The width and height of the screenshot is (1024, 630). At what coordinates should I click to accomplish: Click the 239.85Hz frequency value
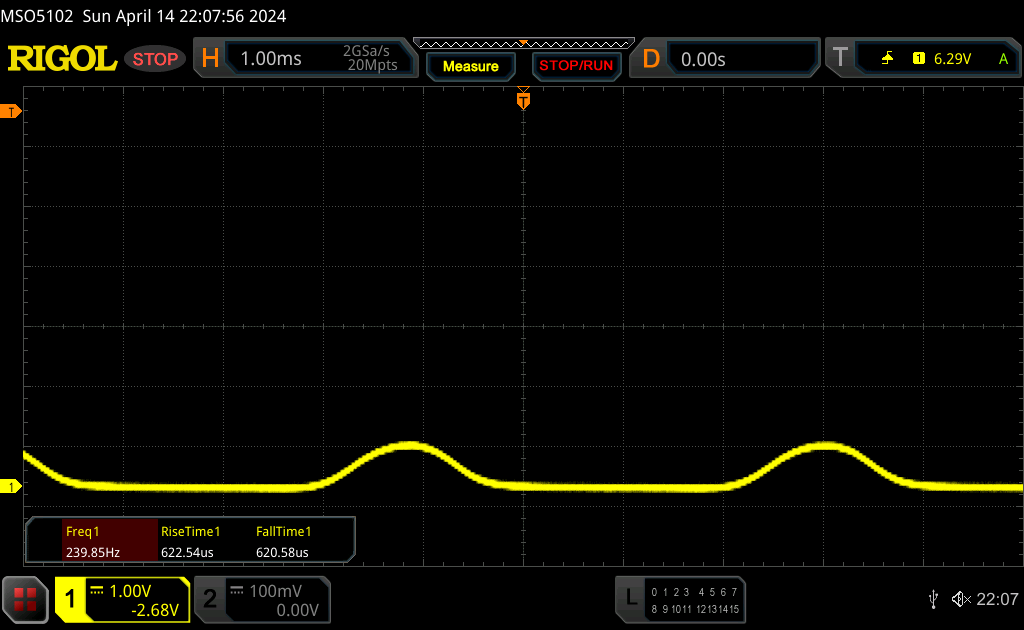93,552
